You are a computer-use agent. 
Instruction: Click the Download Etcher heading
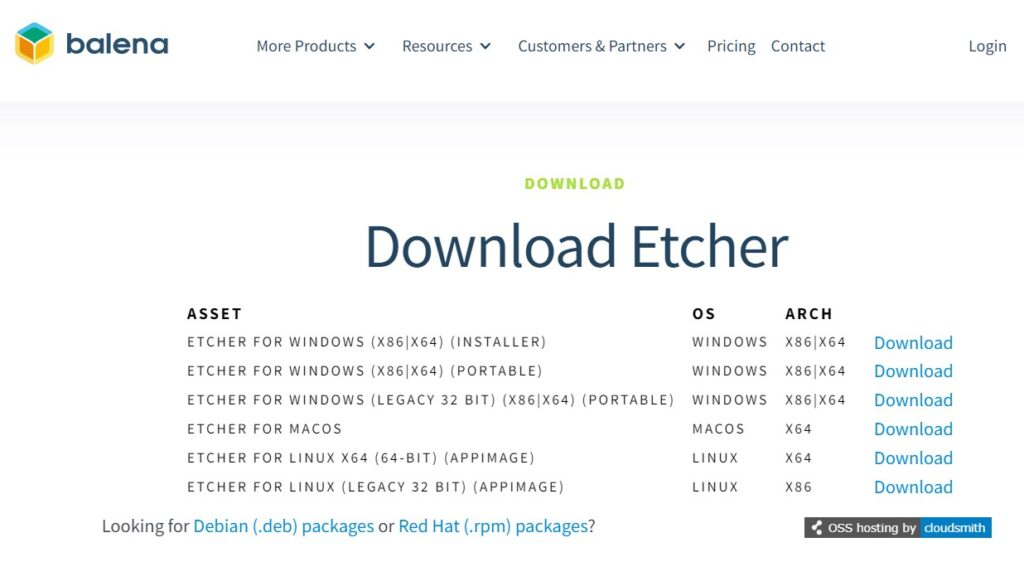[576, 247]
